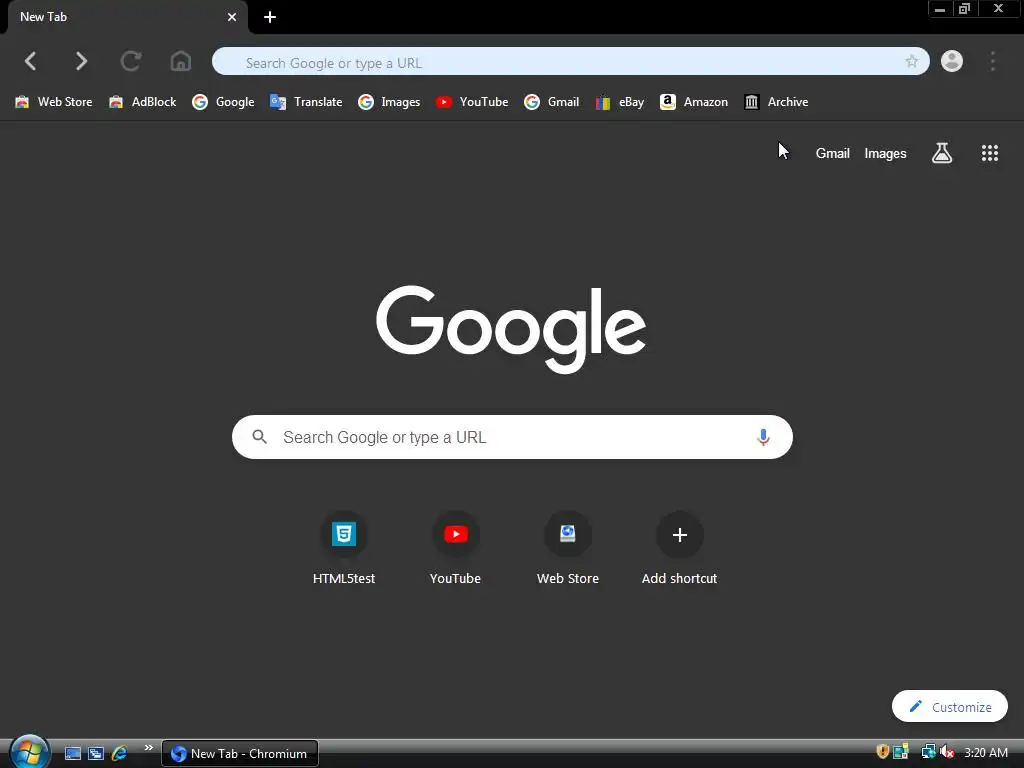Click the Google logo

click(x=511, y=329)
